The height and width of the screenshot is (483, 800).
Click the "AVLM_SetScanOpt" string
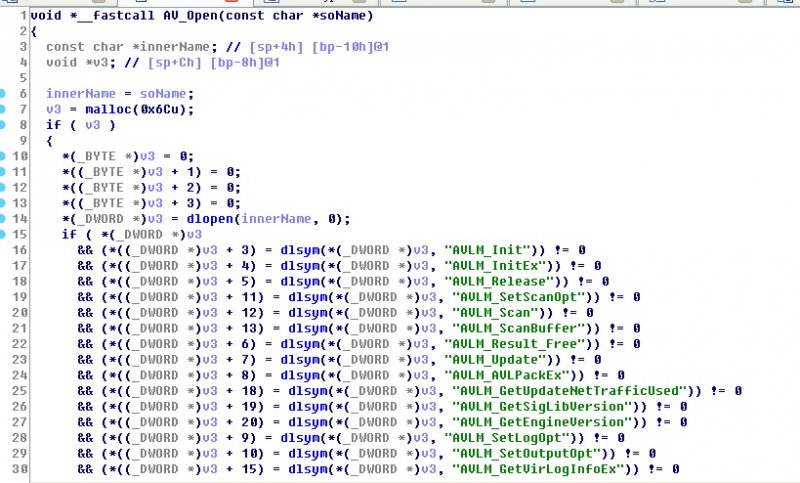click(x=519, y=297)
